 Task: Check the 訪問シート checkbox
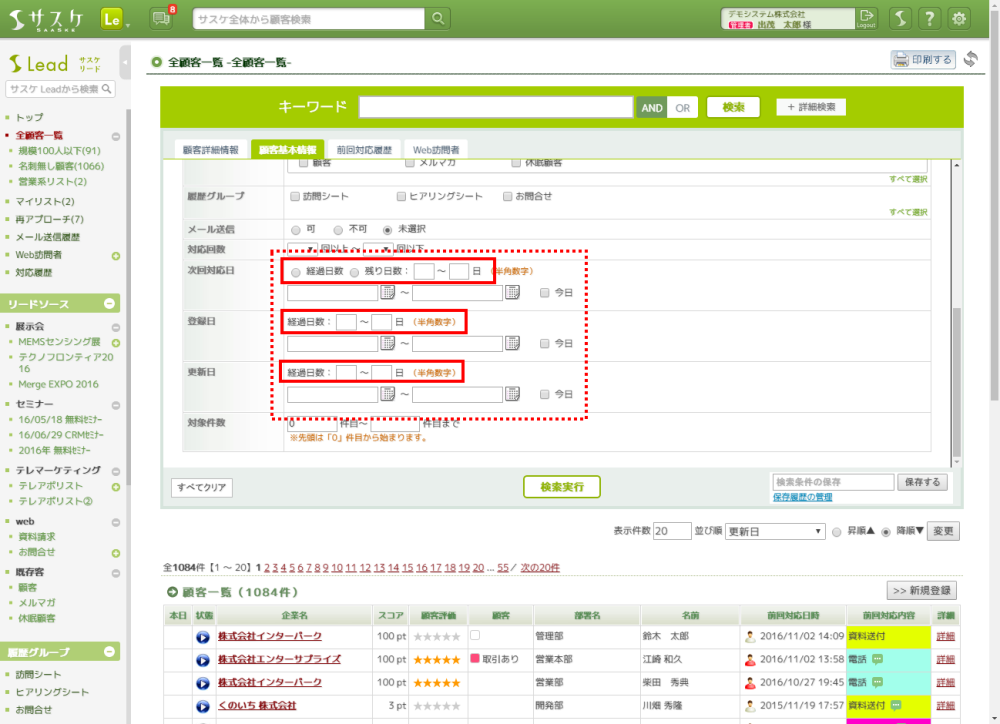tap(293, 196)
